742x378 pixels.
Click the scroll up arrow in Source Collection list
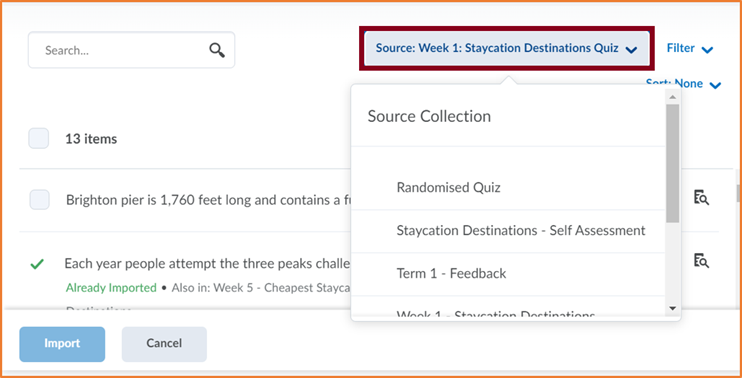tap(672, 97)
